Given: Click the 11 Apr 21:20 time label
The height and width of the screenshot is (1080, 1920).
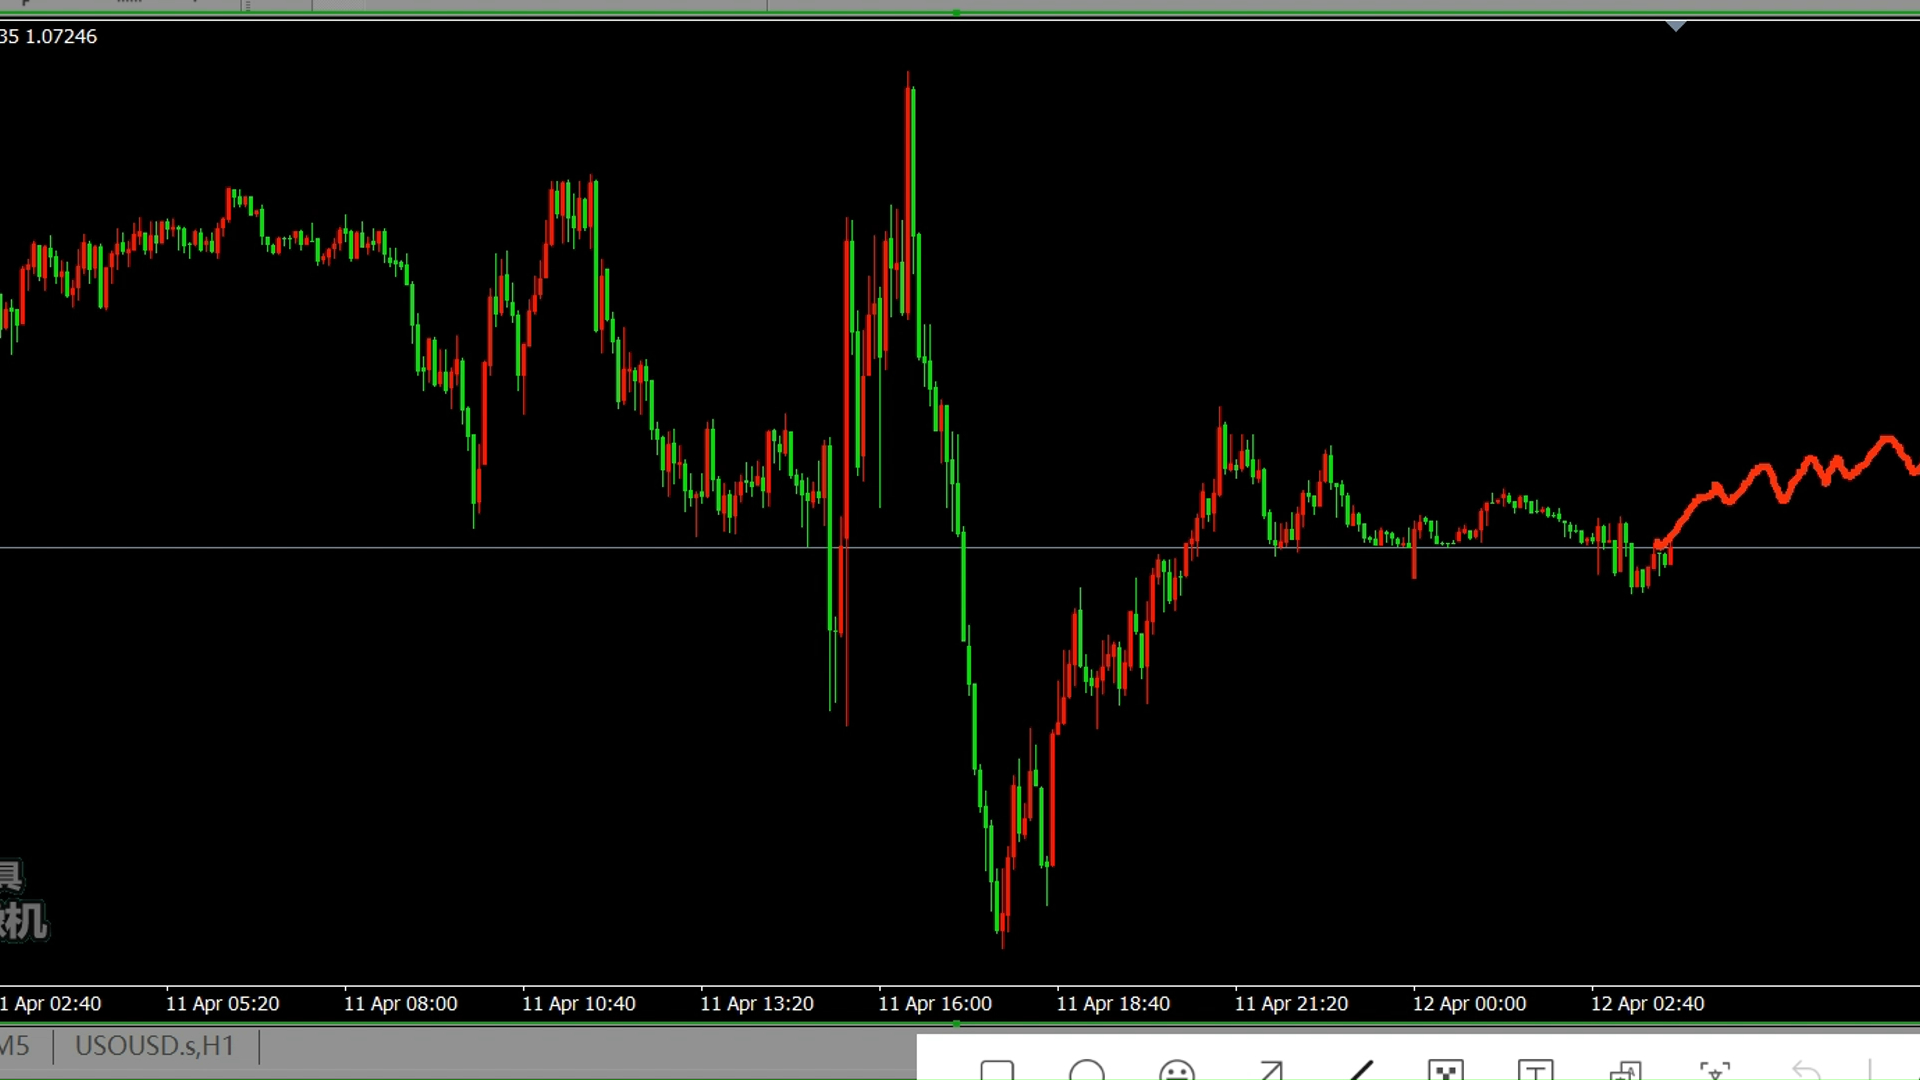Looking at the screenshot, I should [x=1291, y=1003].
